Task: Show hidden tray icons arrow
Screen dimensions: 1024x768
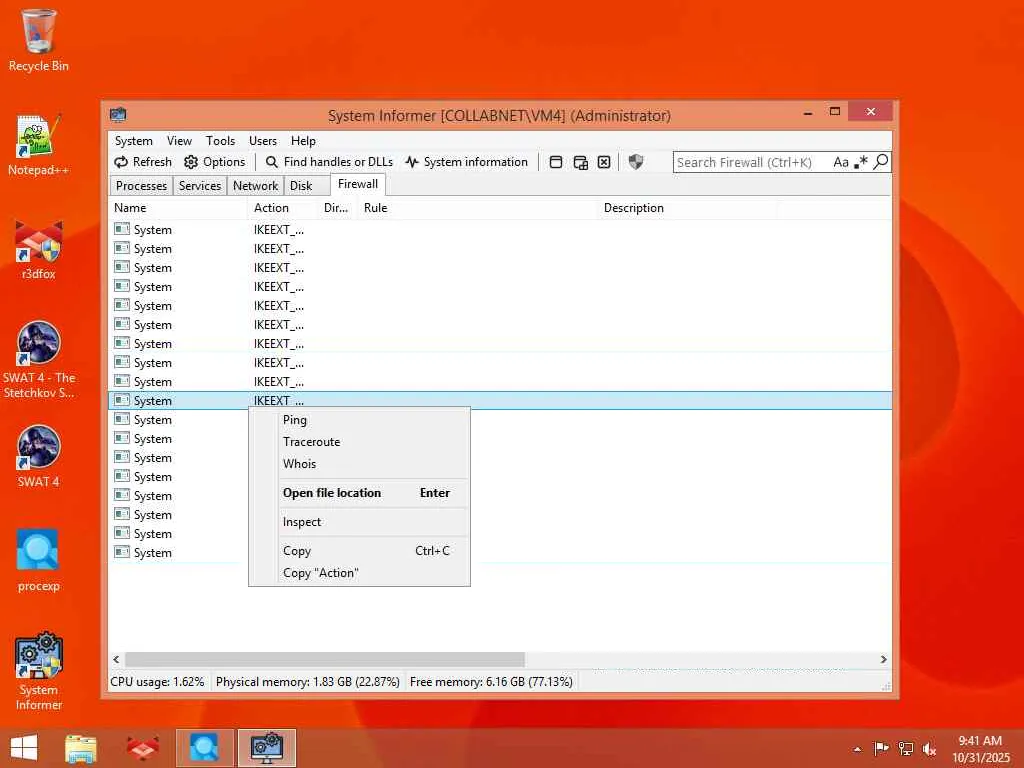Action: pyautogui.click(x=857, y=749)
